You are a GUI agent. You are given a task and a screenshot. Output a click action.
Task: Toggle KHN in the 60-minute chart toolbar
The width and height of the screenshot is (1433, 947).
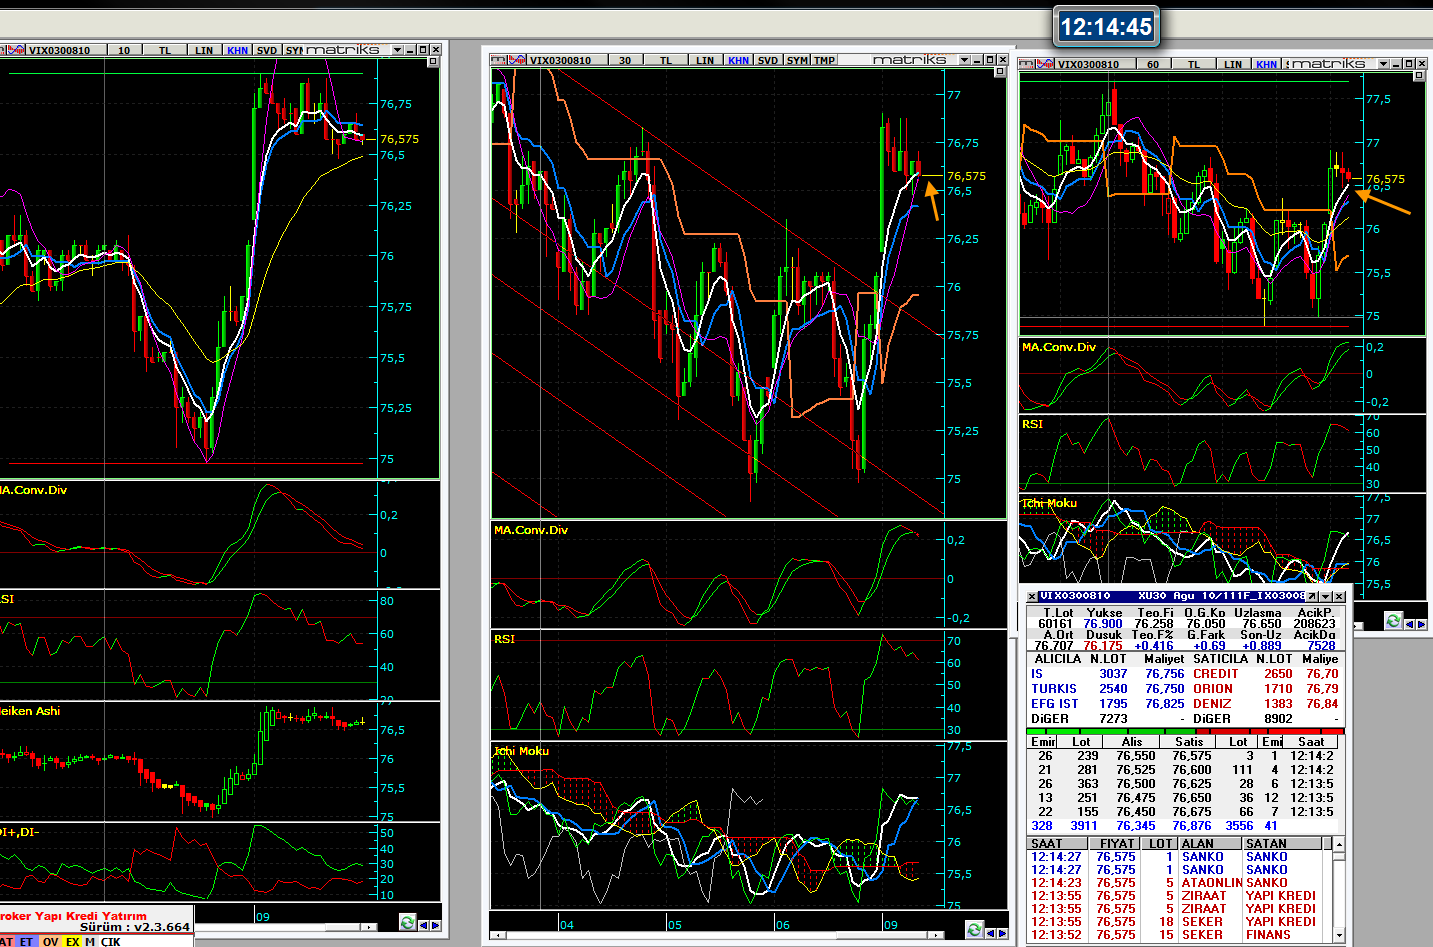tap(1266, 64)
